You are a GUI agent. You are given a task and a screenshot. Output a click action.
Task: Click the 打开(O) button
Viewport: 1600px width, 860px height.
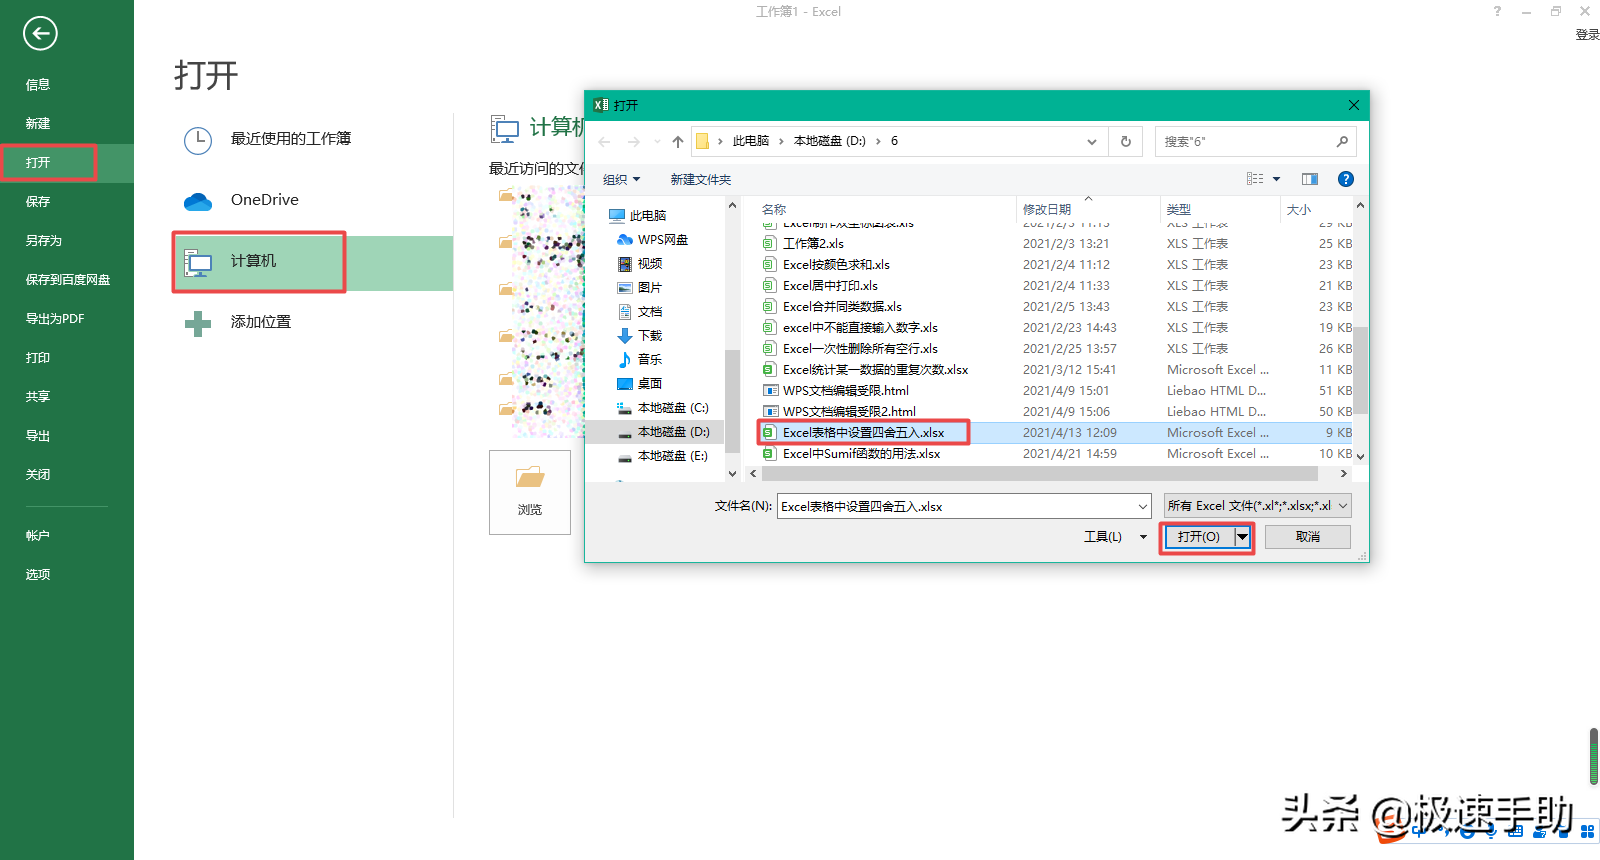(x=1199, y=538)
